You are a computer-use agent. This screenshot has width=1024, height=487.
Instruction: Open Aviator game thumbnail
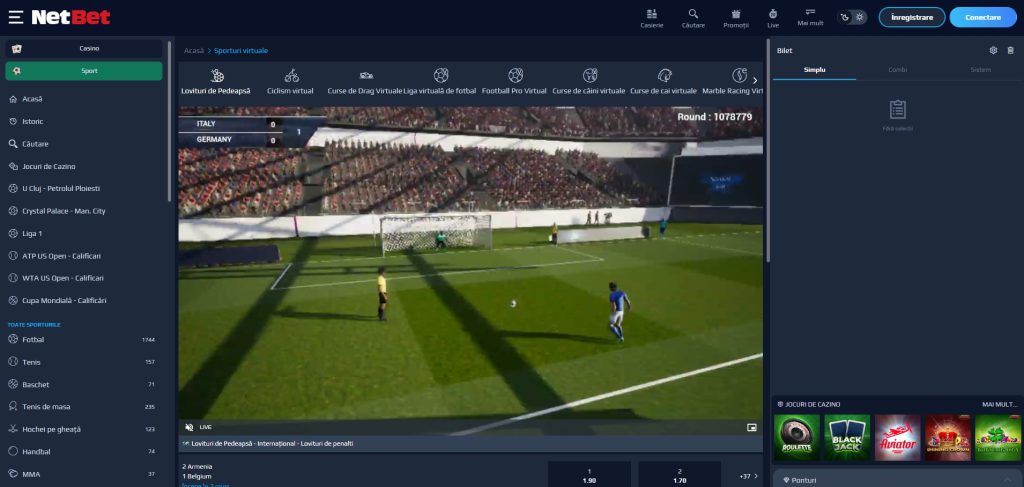[x=897, y=437]
